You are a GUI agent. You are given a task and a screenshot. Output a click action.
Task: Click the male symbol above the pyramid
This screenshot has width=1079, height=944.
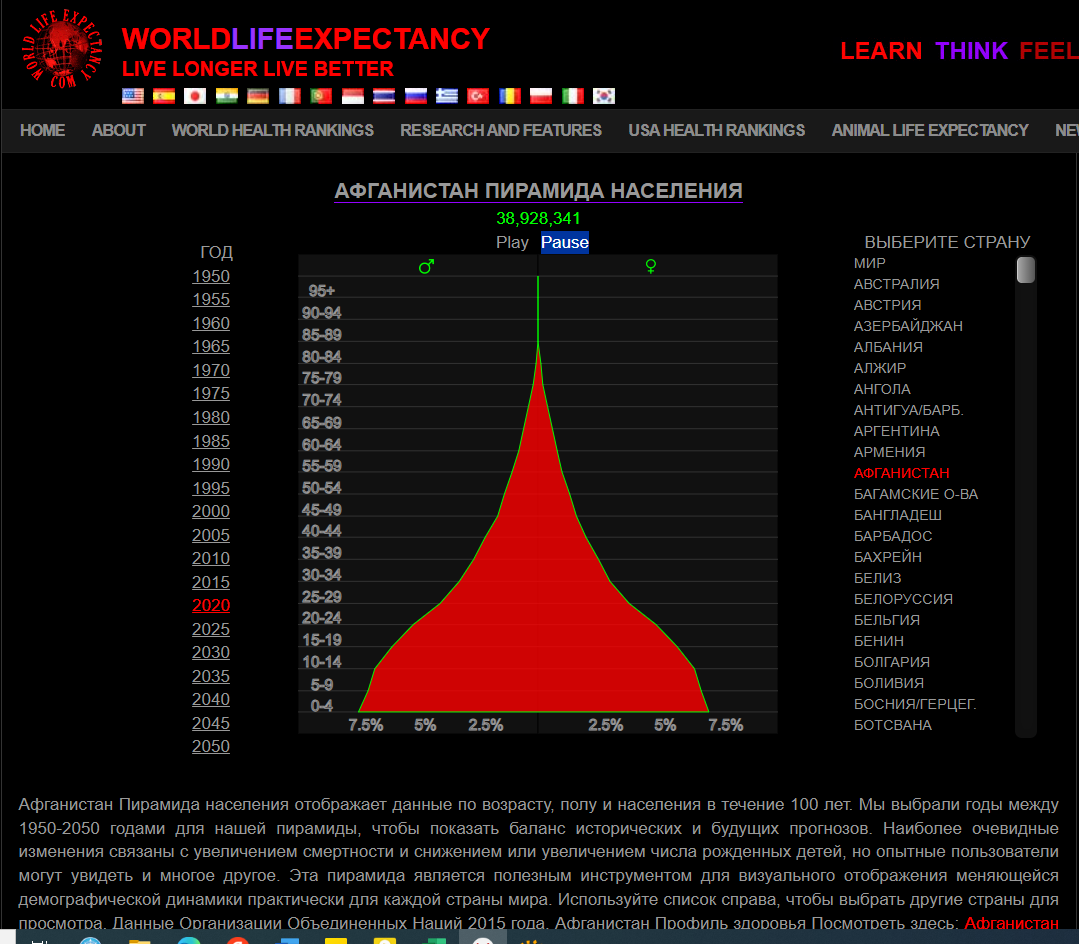point(427,266)
